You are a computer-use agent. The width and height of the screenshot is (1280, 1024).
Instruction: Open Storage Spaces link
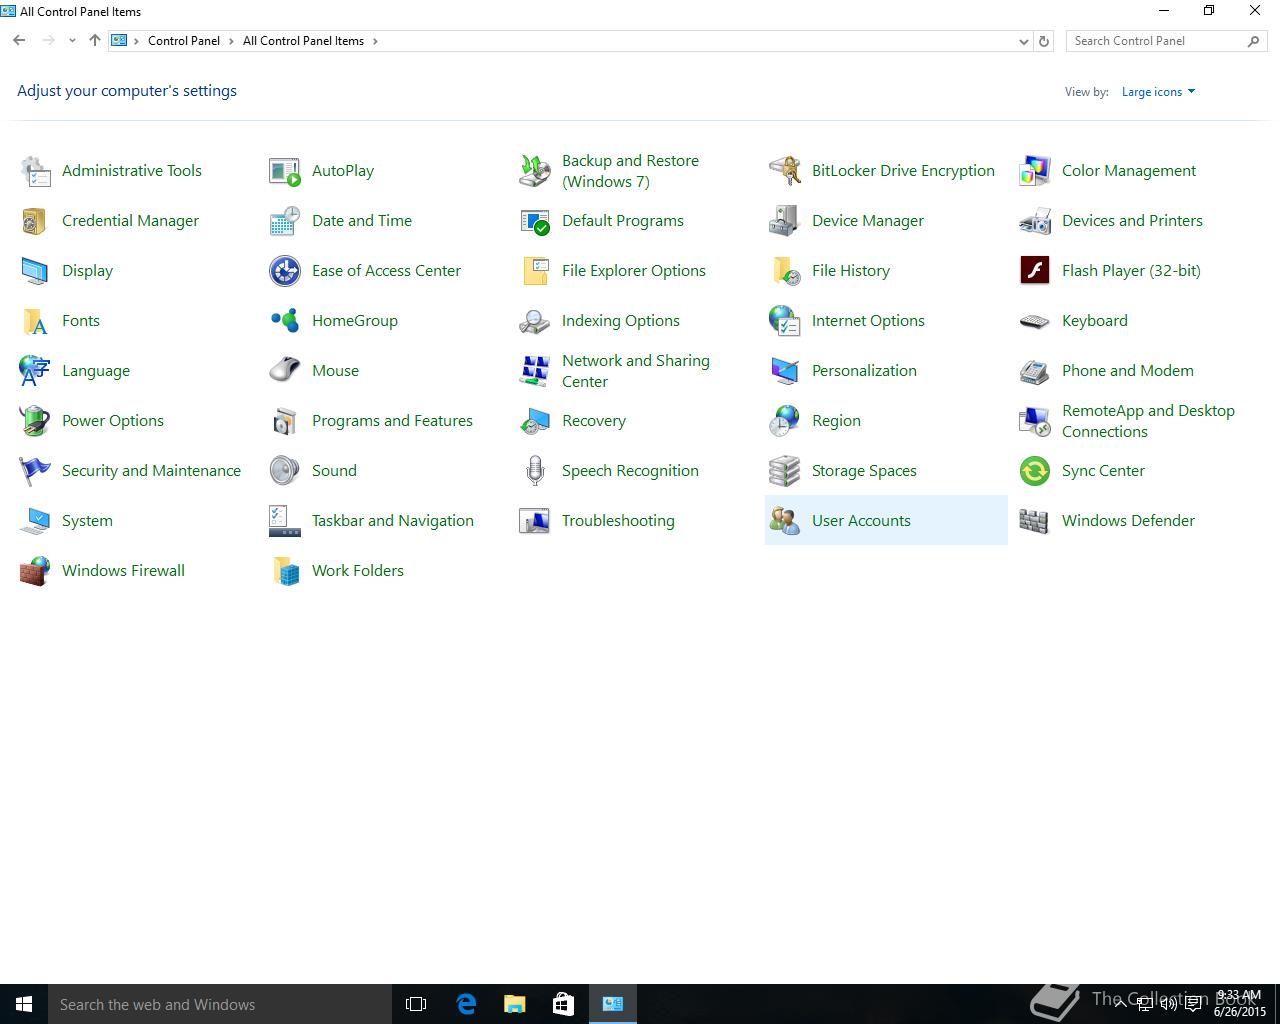tap(864, 471)
